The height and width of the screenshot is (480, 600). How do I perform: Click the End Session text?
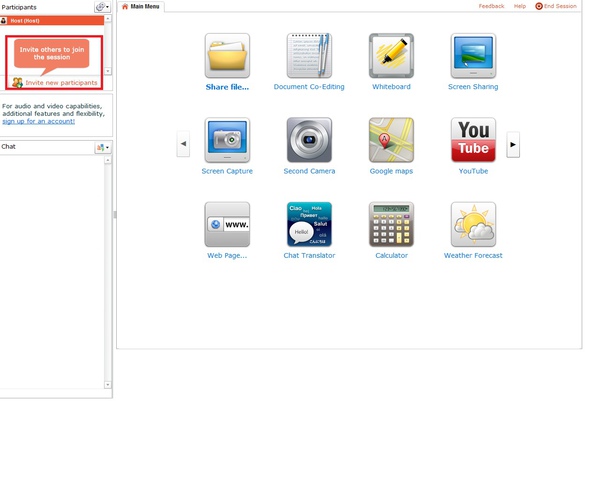click(x=560, y=6)
